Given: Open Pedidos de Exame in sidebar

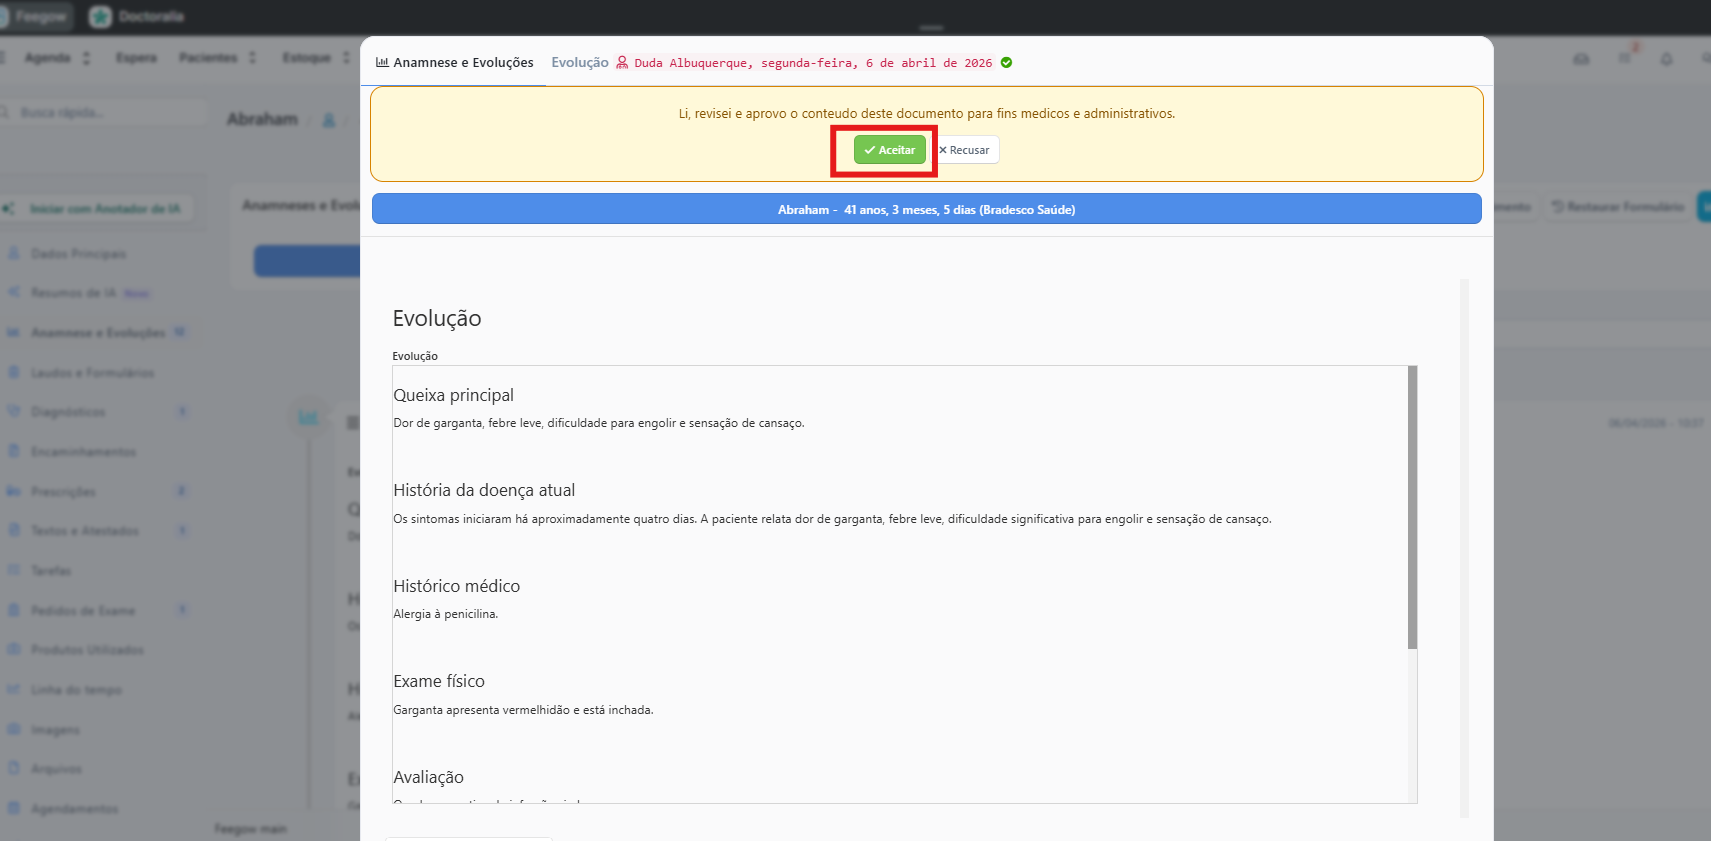Looking at the screenshot, I should click(83, 611).
